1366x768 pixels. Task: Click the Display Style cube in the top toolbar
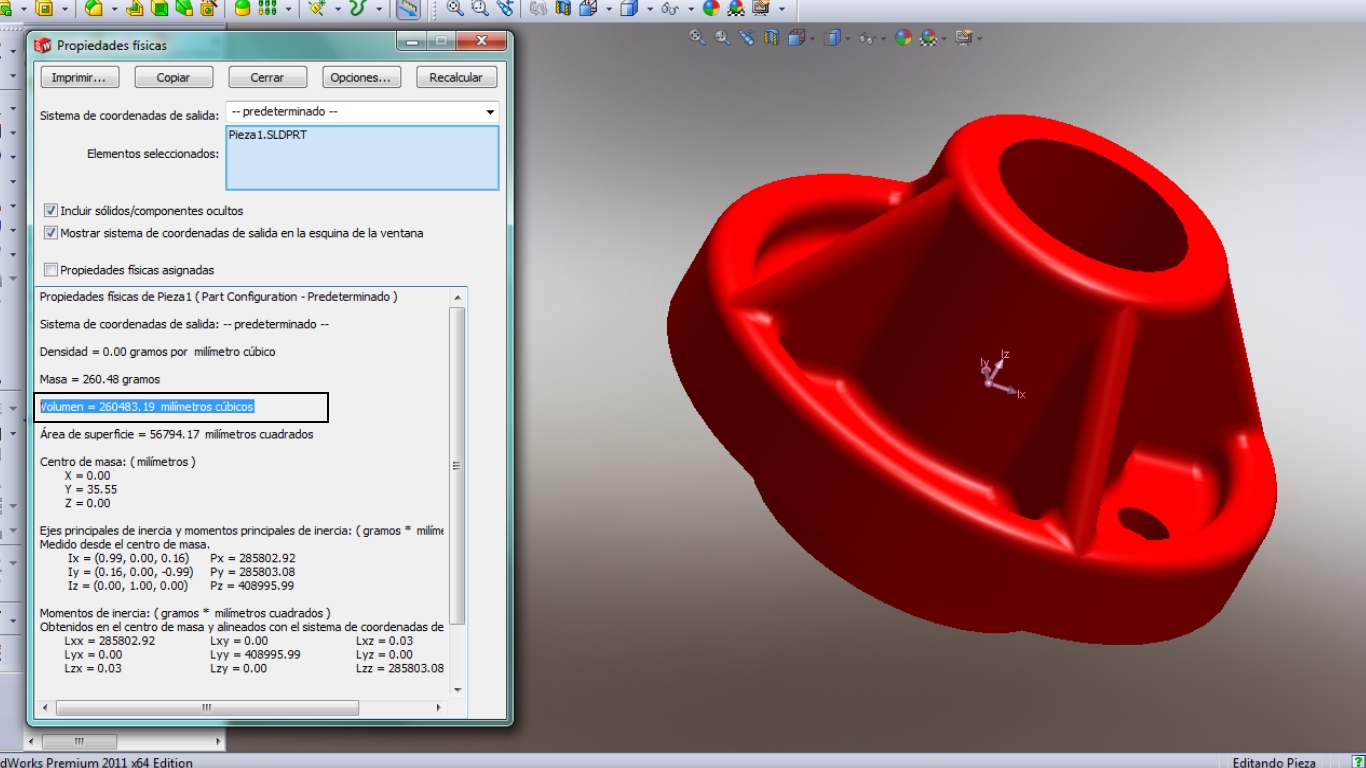pyautogui.click(x=628, y=9)
